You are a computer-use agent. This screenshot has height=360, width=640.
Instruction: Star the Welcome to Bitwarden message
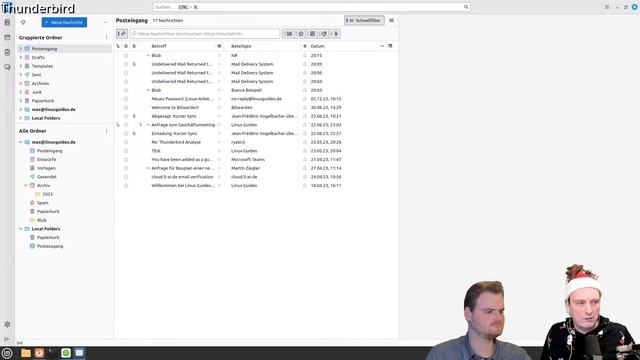click(126, 107)
